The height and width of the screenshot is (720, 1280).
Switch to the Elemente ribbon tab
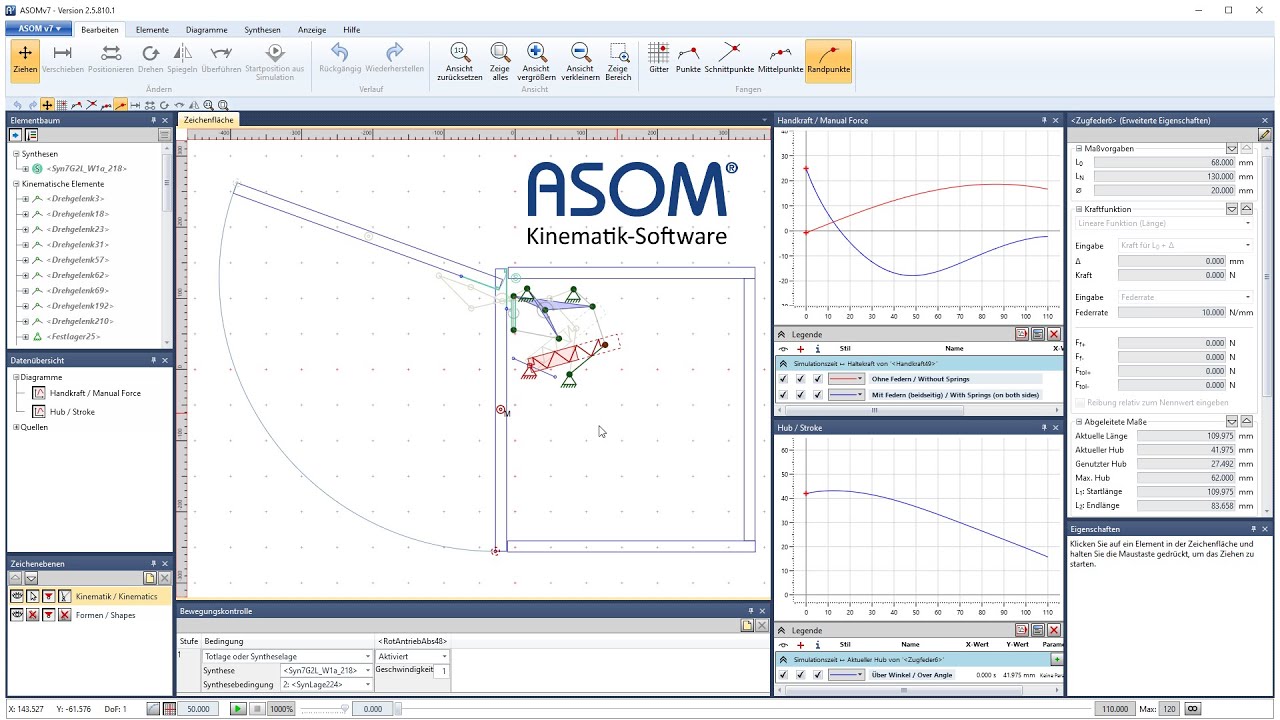tap(152, 30)
